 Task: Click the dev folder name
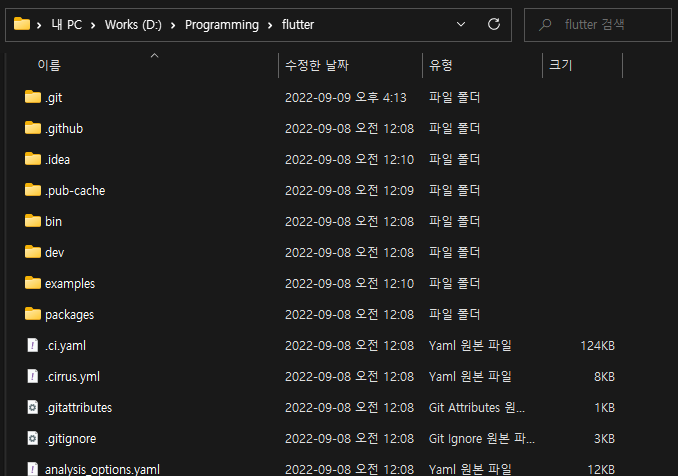click(54, 252)
